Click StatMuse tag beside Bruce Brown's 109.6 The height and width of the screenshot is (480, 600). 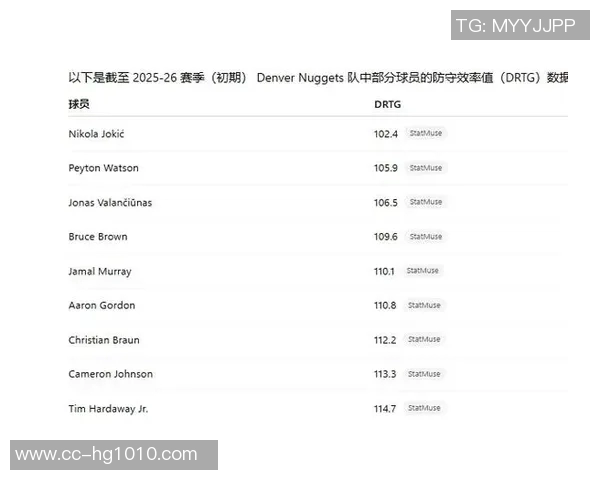[425, 237]
